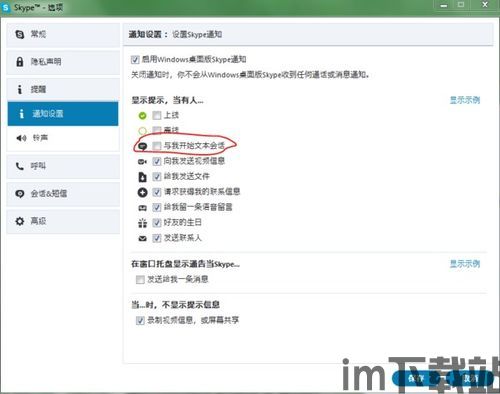This screenshot has height=394, width=500.
Task: Open the 高级 advanced settings section
Action: pos(63,221)
